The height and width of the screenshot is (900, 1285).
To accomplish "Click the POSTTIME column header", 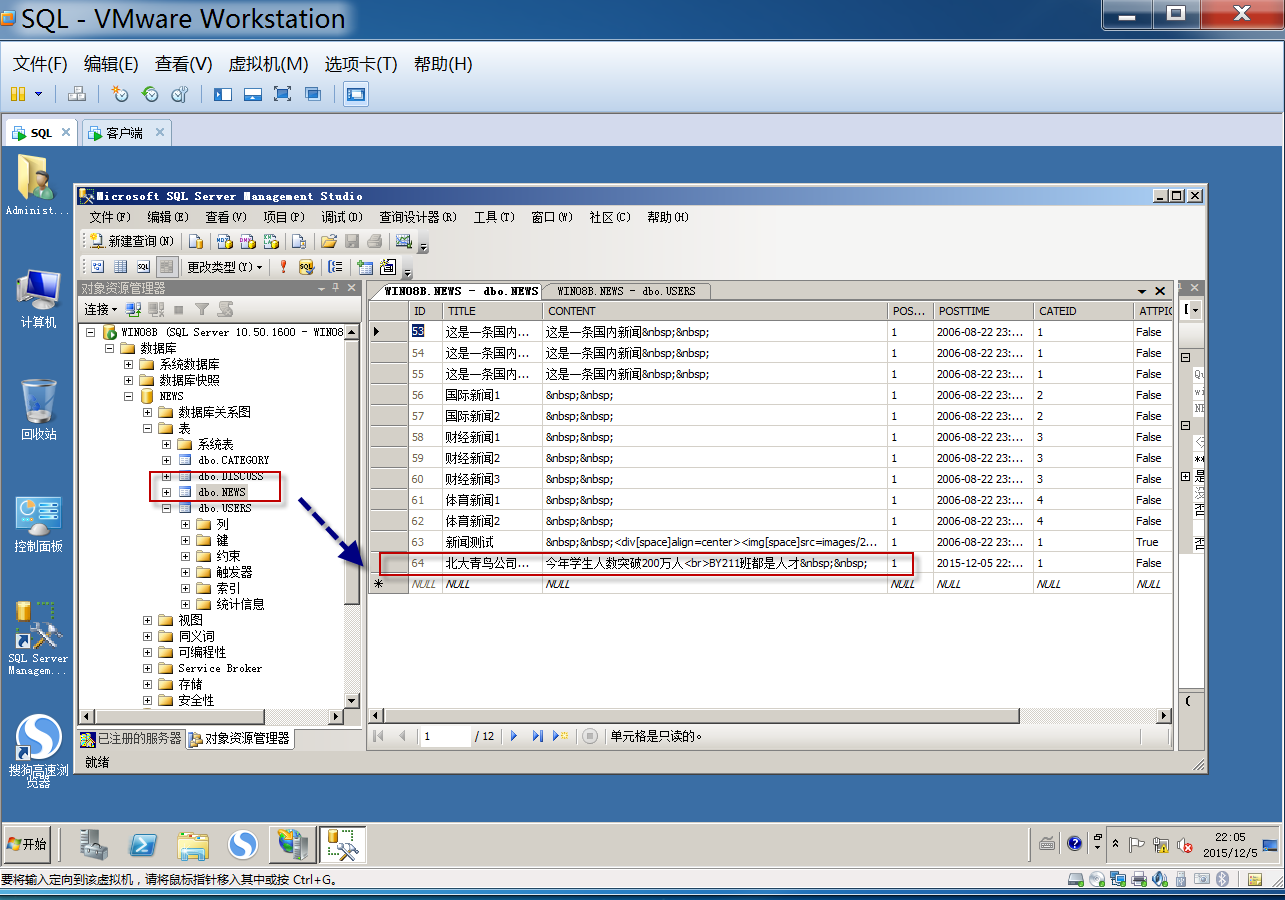I will [x=984, y=311].
